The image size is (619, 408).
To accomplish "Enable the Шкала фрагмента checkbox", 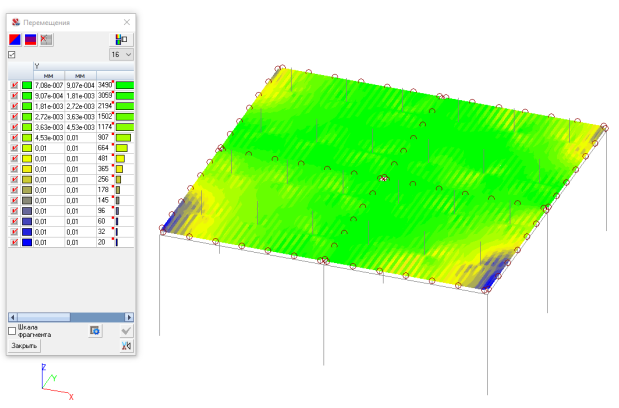I will 12,330.
